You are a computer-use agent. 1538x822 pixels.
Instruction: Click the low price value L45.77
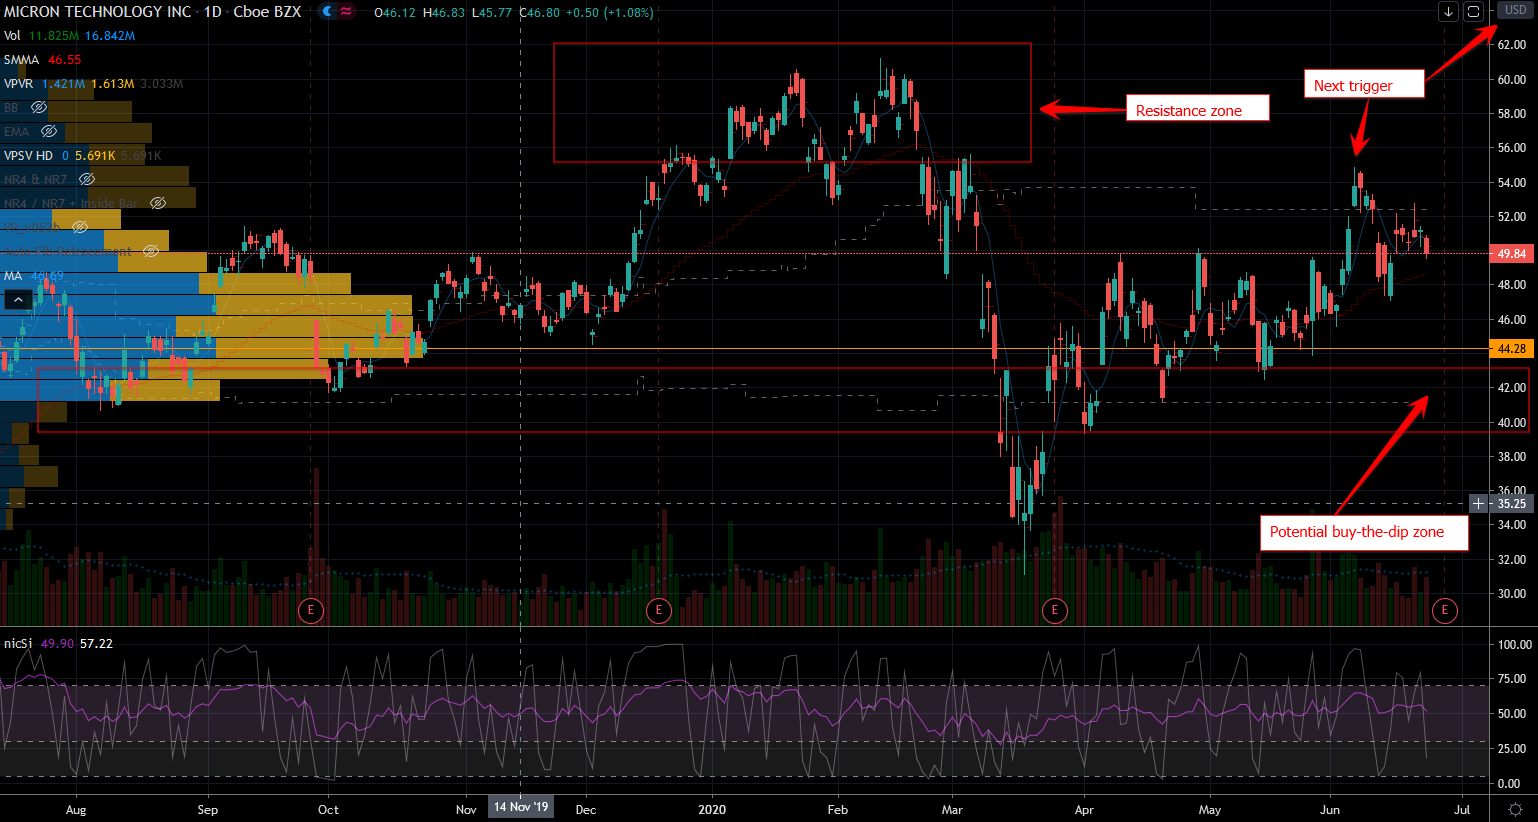point(492,13)
